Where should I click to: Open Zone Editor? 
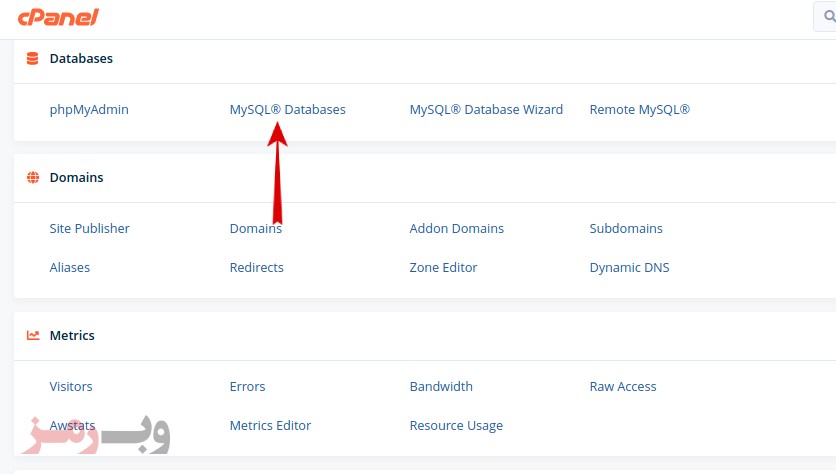[x=443, y=267]
